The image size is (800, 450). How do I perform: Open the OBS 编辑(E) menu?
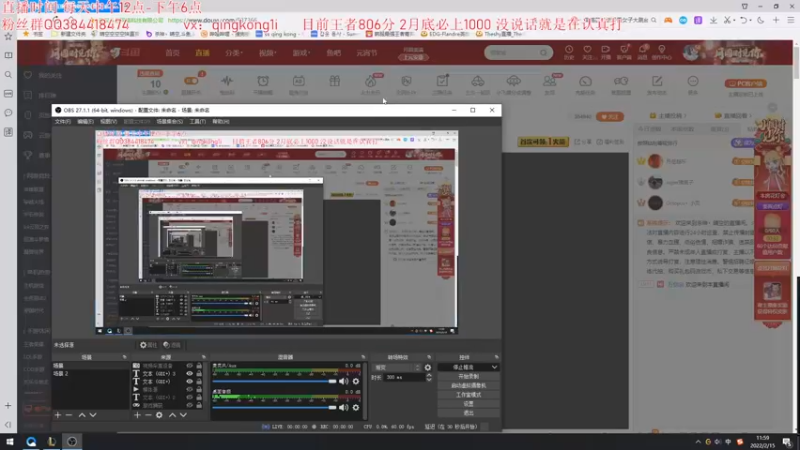point(85,121)
